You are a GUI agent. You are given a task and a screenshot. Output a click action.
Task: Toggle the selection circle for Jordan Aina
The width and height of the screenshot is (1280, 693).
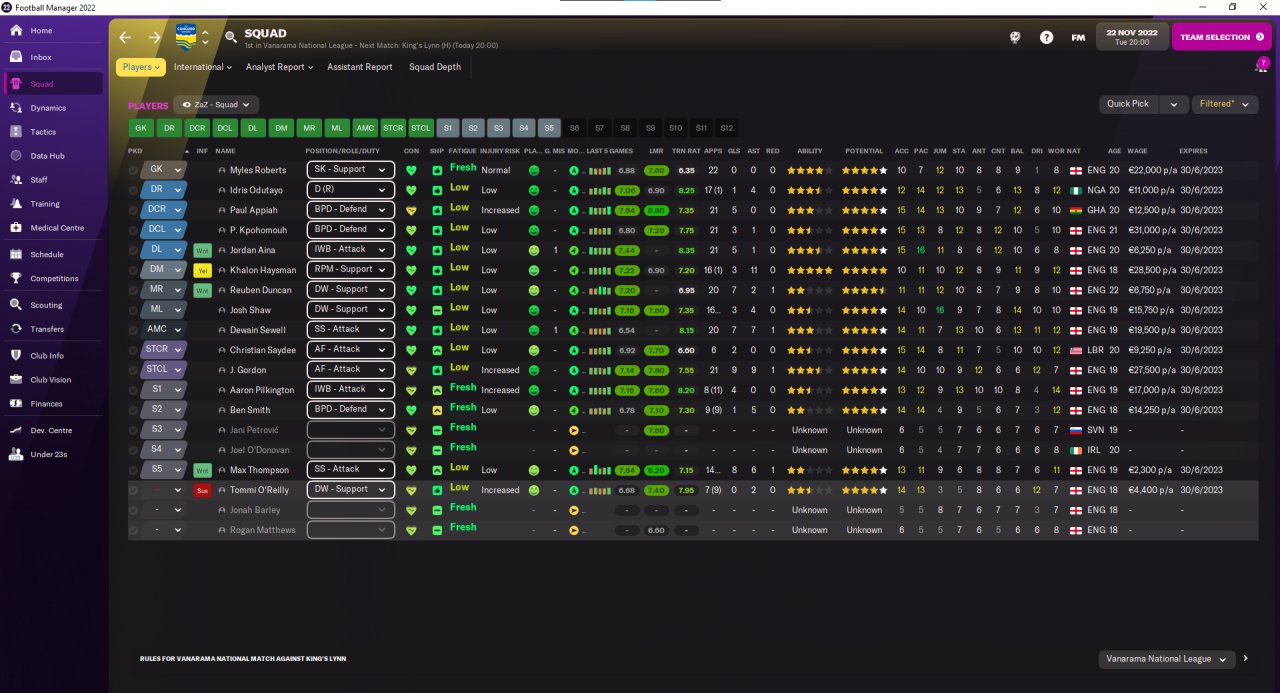[x=134, y=250]
